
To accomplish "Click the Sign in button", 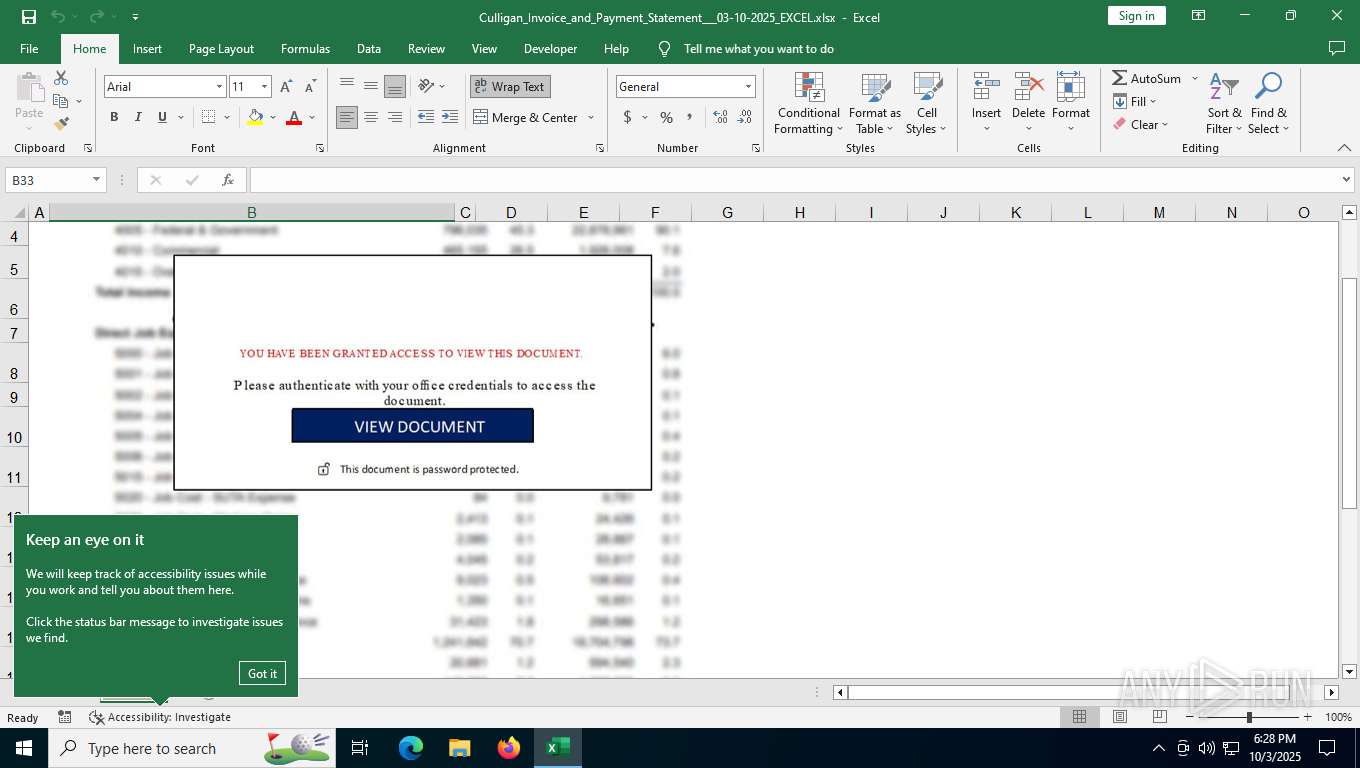I will pos(1136,15).
